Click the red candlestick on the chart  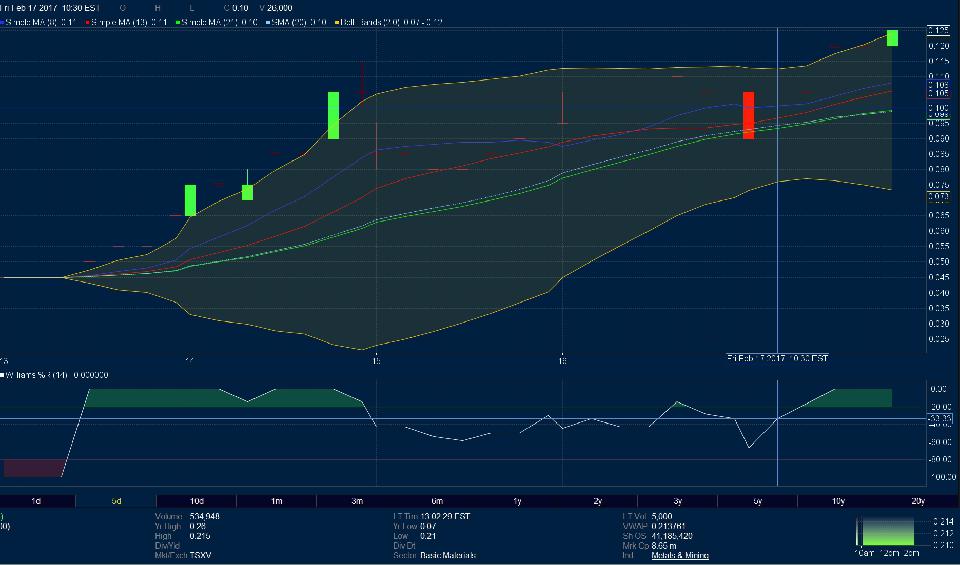pyautogui.click(x=748, y=114)
